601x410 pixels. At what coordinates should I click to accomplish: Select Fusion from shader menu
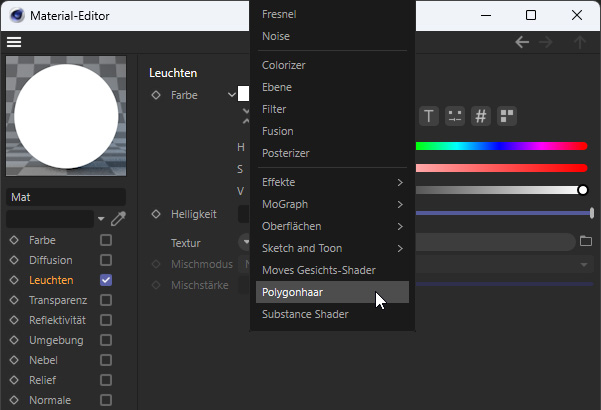pyautogui.click(x=332, y=131)
